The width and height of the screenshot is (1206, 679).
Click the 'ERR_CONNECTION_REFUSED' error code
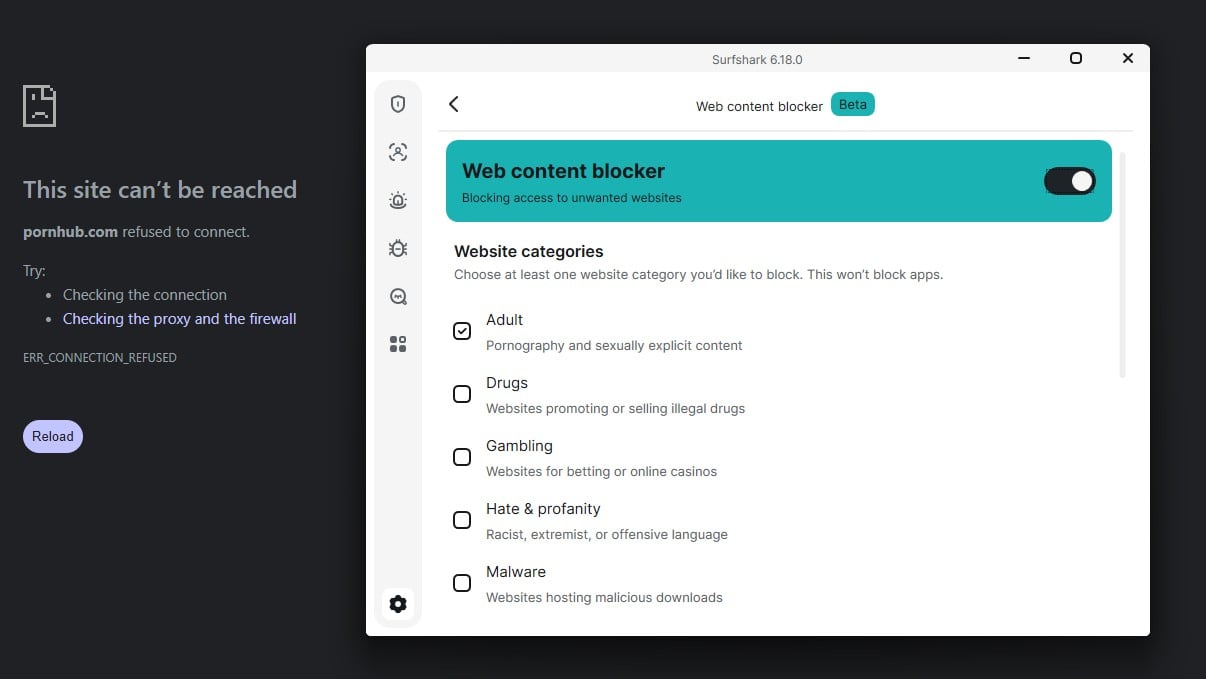100,357
